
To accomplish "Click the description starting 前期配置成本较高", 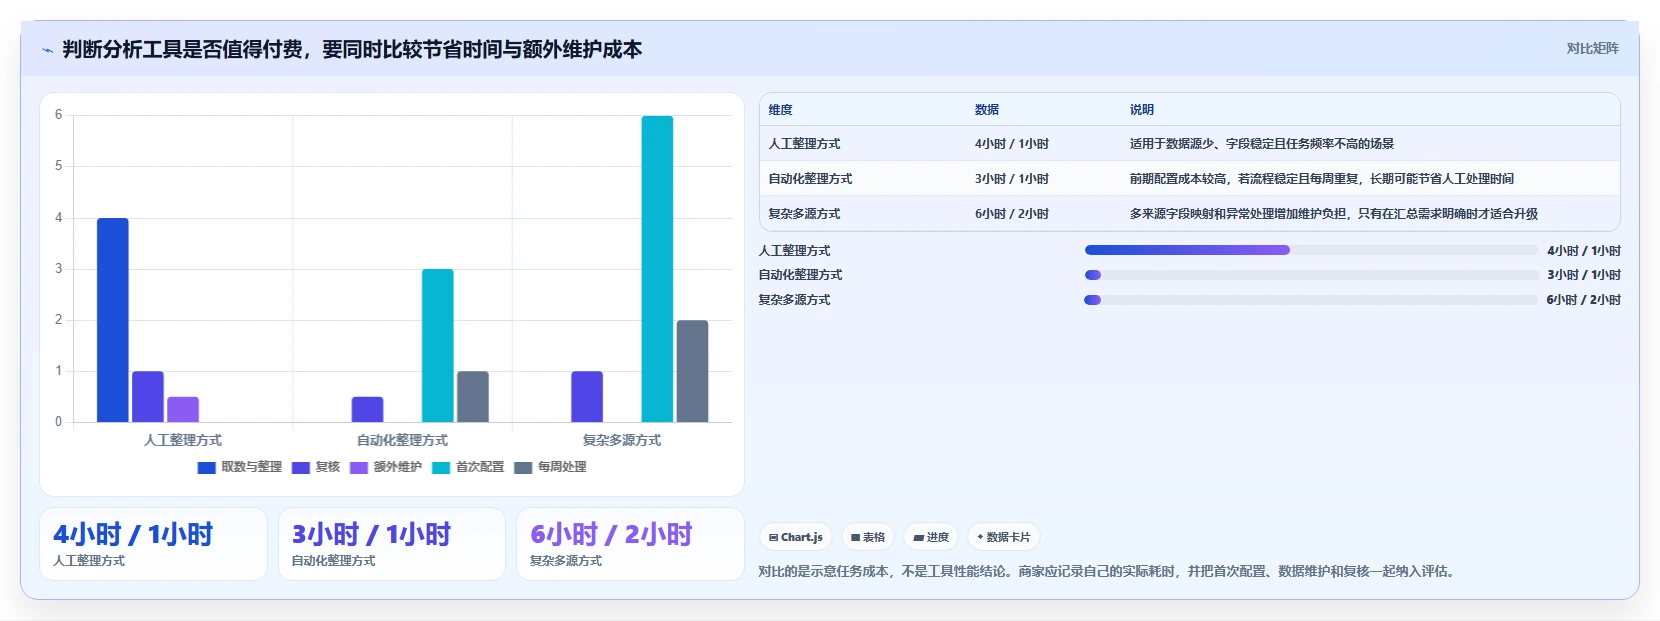I will coord(1322,179).
